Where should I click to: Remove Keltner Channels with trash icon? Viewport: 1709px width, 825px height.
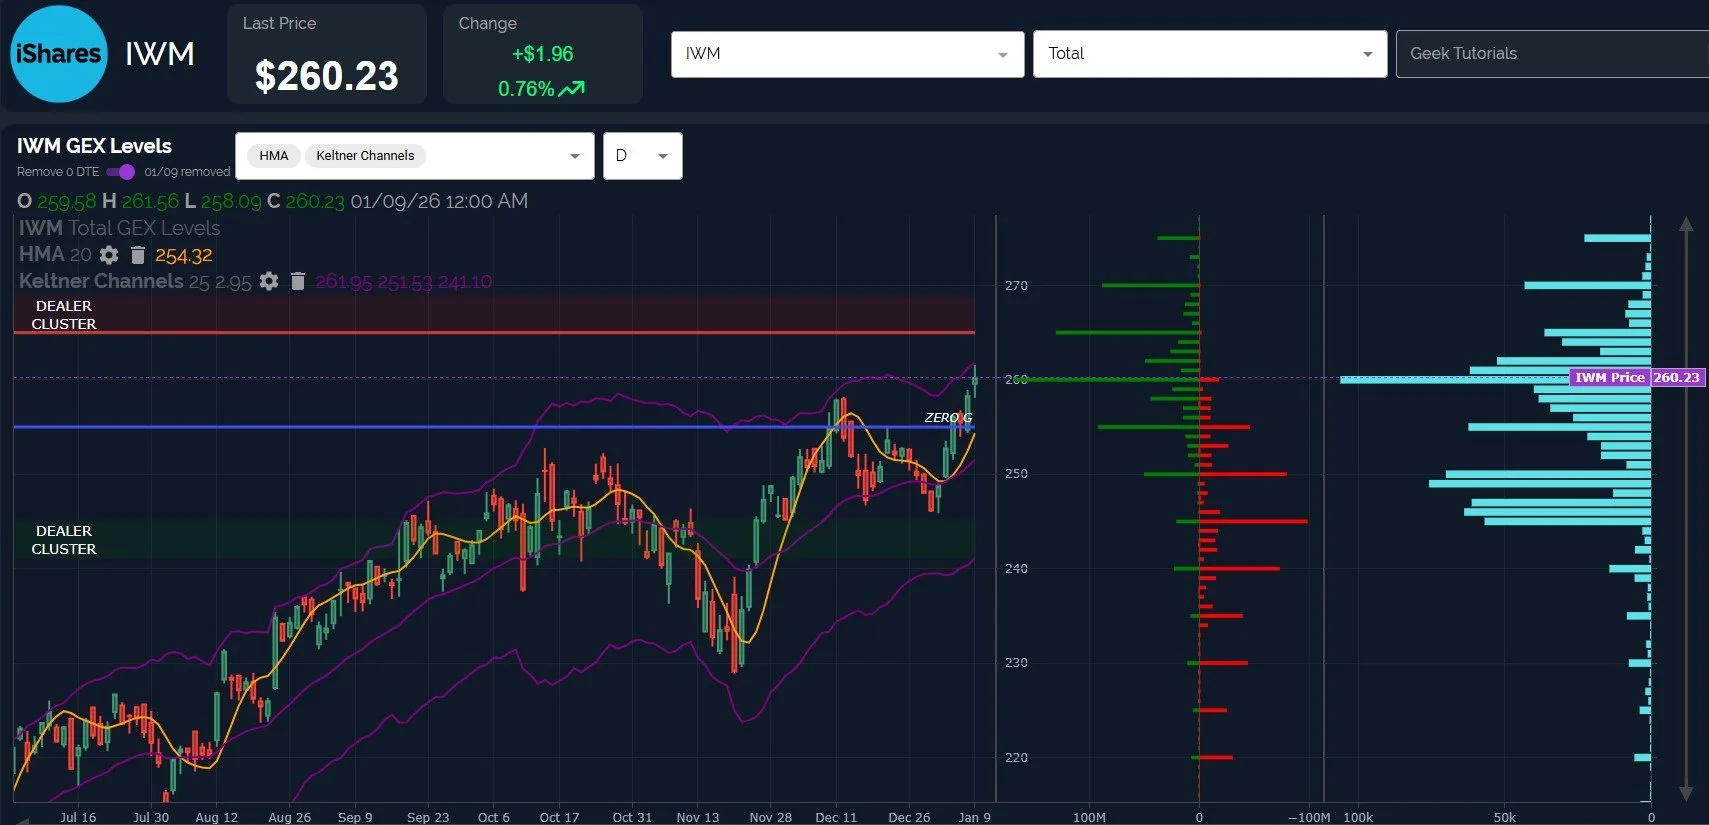coord(297,281)
